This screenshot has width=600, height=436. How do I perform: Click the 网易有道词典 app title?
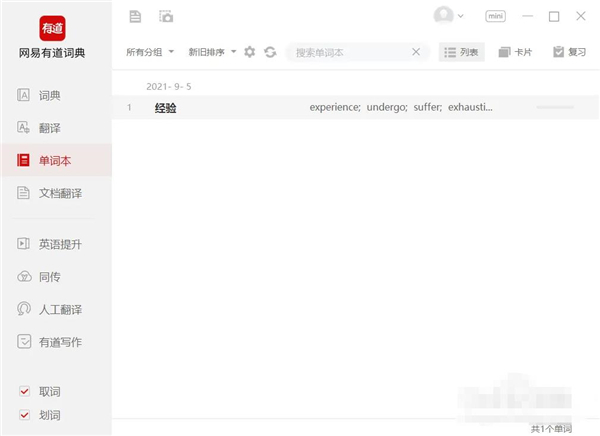click(52, 53)
